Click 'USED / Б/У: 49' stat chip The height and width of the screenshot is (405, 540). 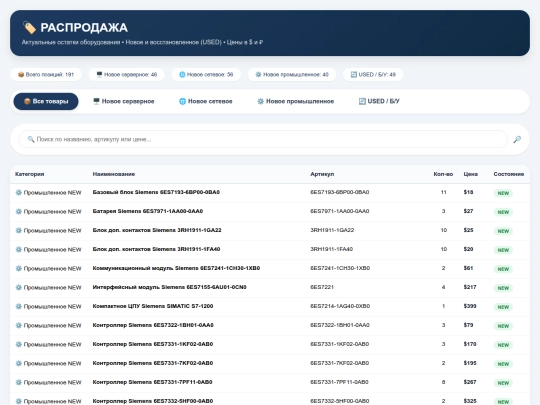pyautogui.click(x=373, y=74)
